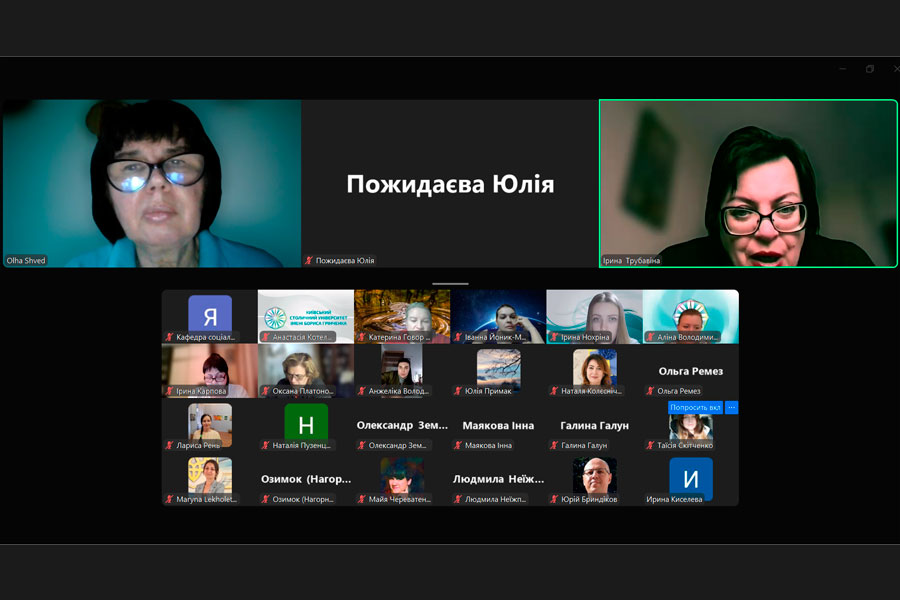Click muted mic icon of Іванна Йоник-М...
Screen dimensions: 900x600
(x=458, y=337)
